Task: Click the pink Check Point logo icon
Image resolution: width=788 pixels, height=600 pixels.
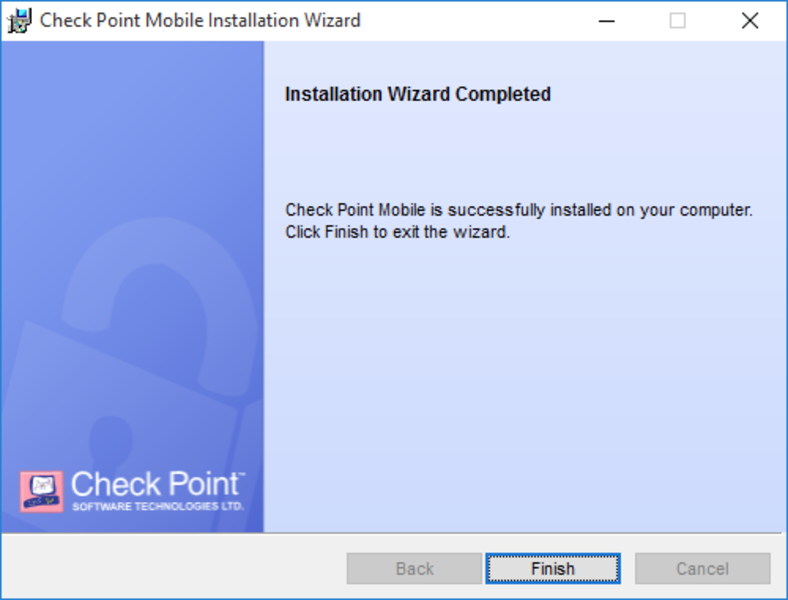Action: coord(42,491)
